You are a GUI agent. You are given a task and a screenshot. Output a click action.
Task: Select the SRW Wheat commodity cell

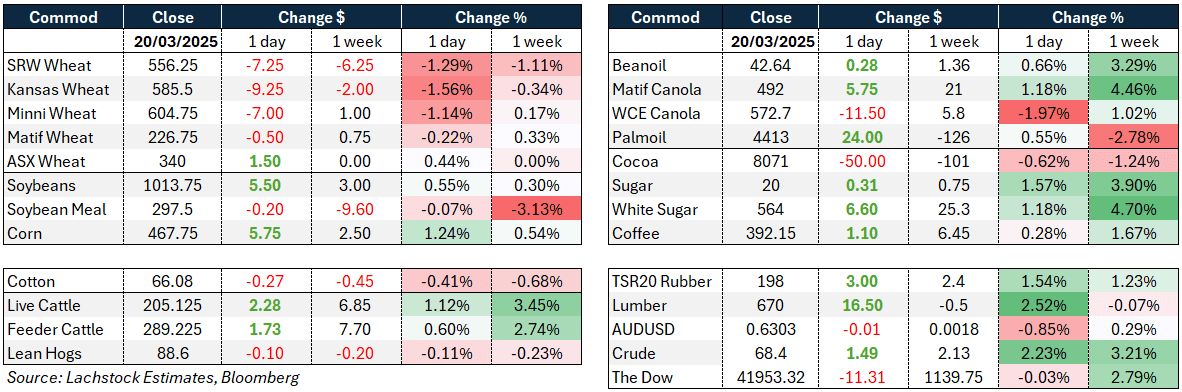click(64, 66)
